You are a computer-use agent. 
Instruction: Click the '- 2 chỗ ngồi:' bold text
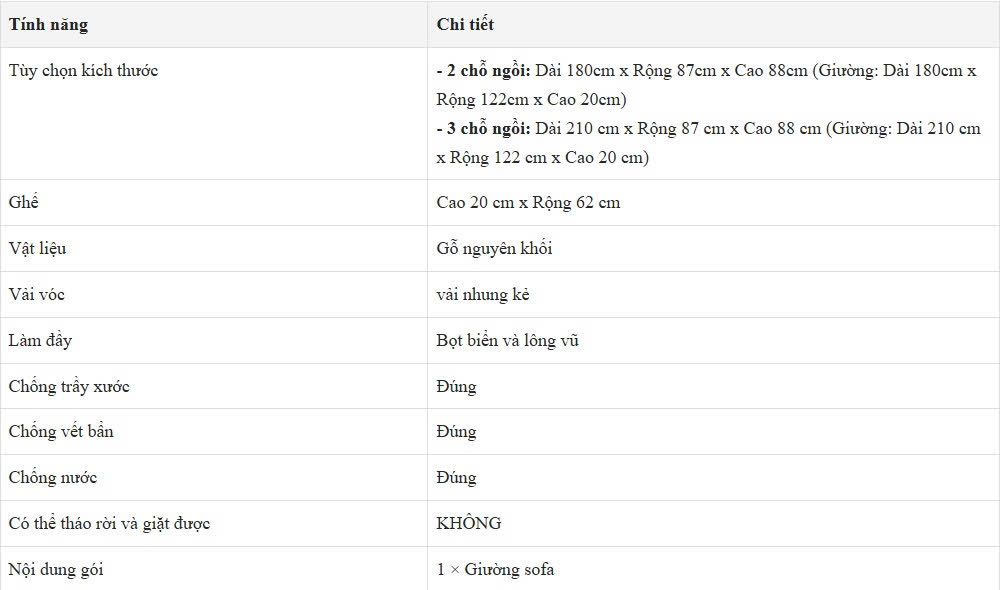point(483,70)
